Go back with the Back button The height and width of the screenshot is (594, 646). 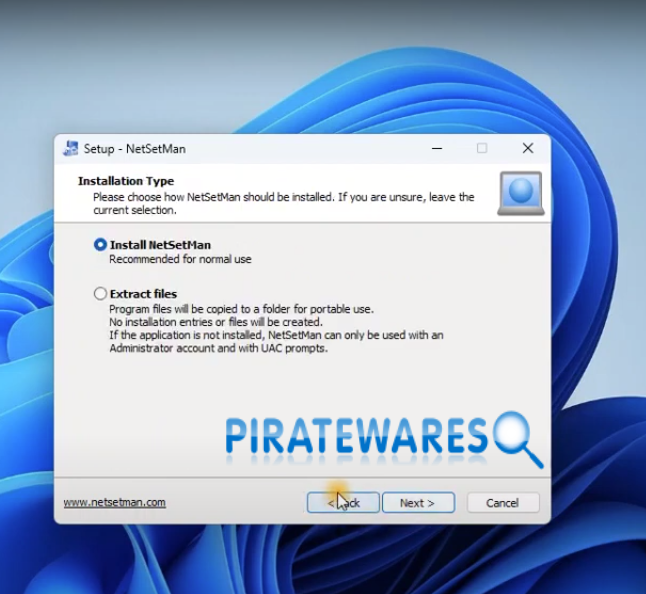point(343,503)
